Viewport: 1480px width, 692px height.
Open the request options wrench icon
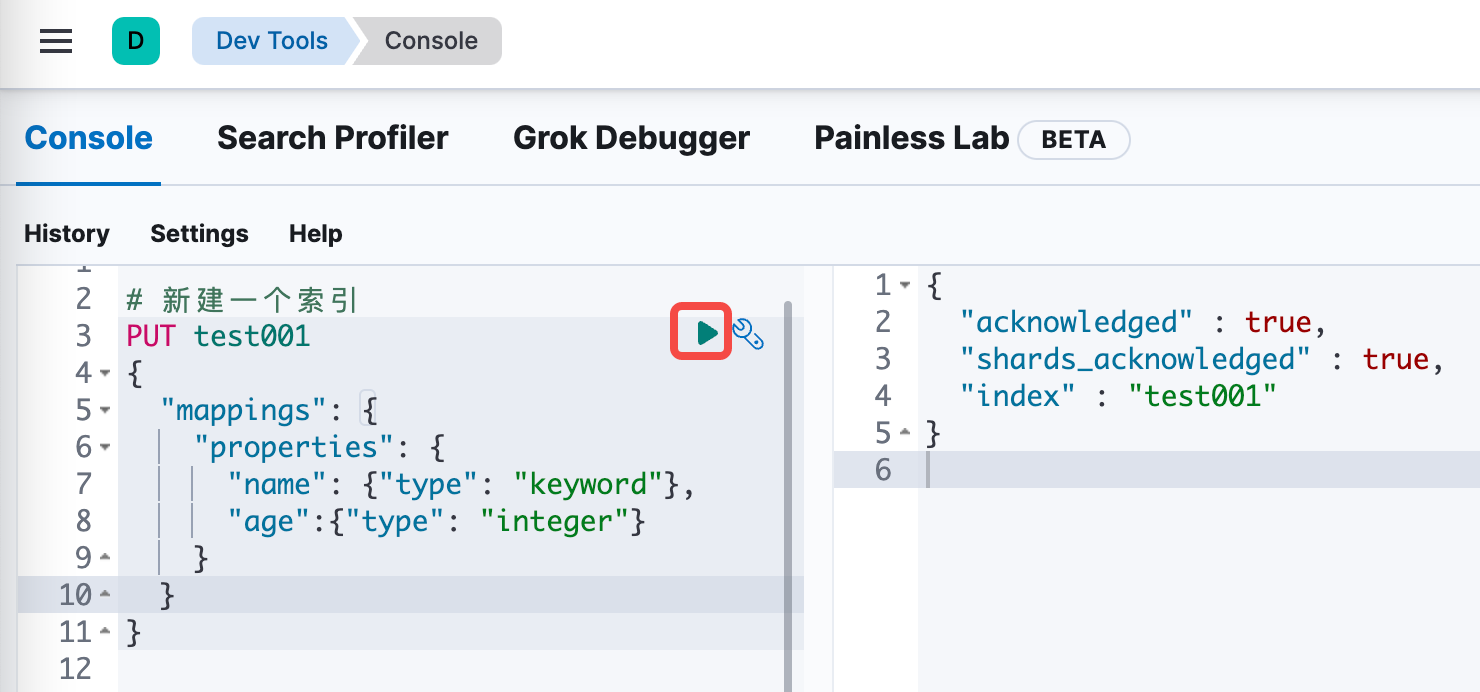coord(748,334)
